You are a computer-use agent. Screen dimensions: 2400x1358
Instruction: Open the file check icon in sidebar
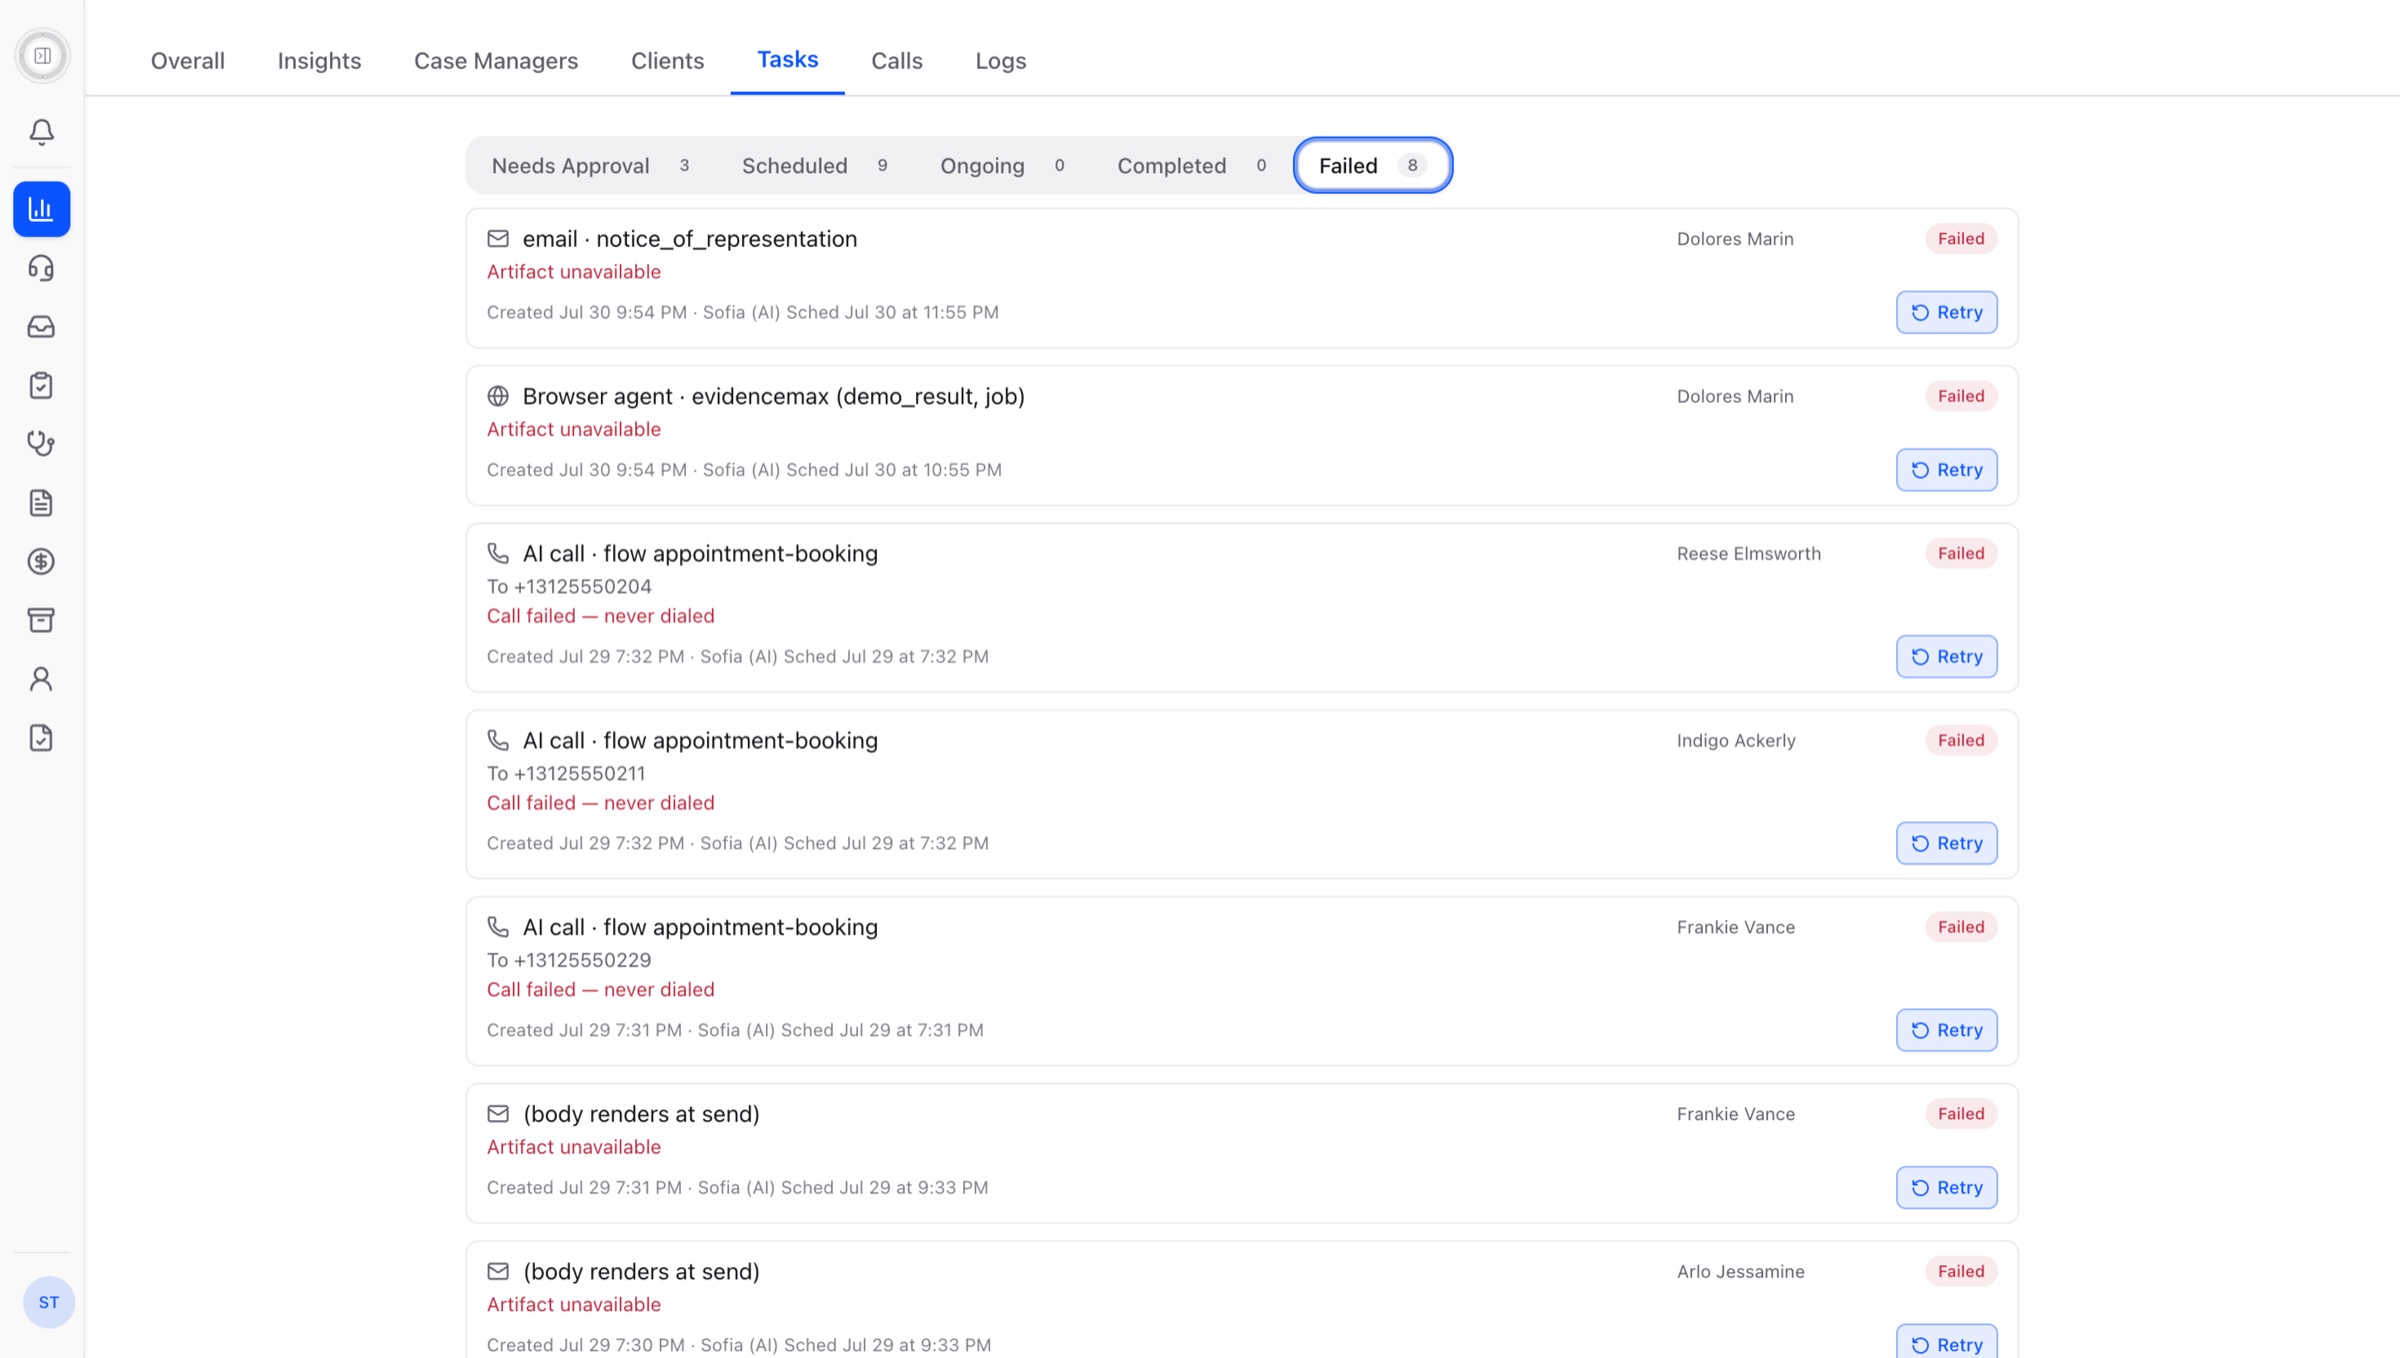(x=41, y=738)
